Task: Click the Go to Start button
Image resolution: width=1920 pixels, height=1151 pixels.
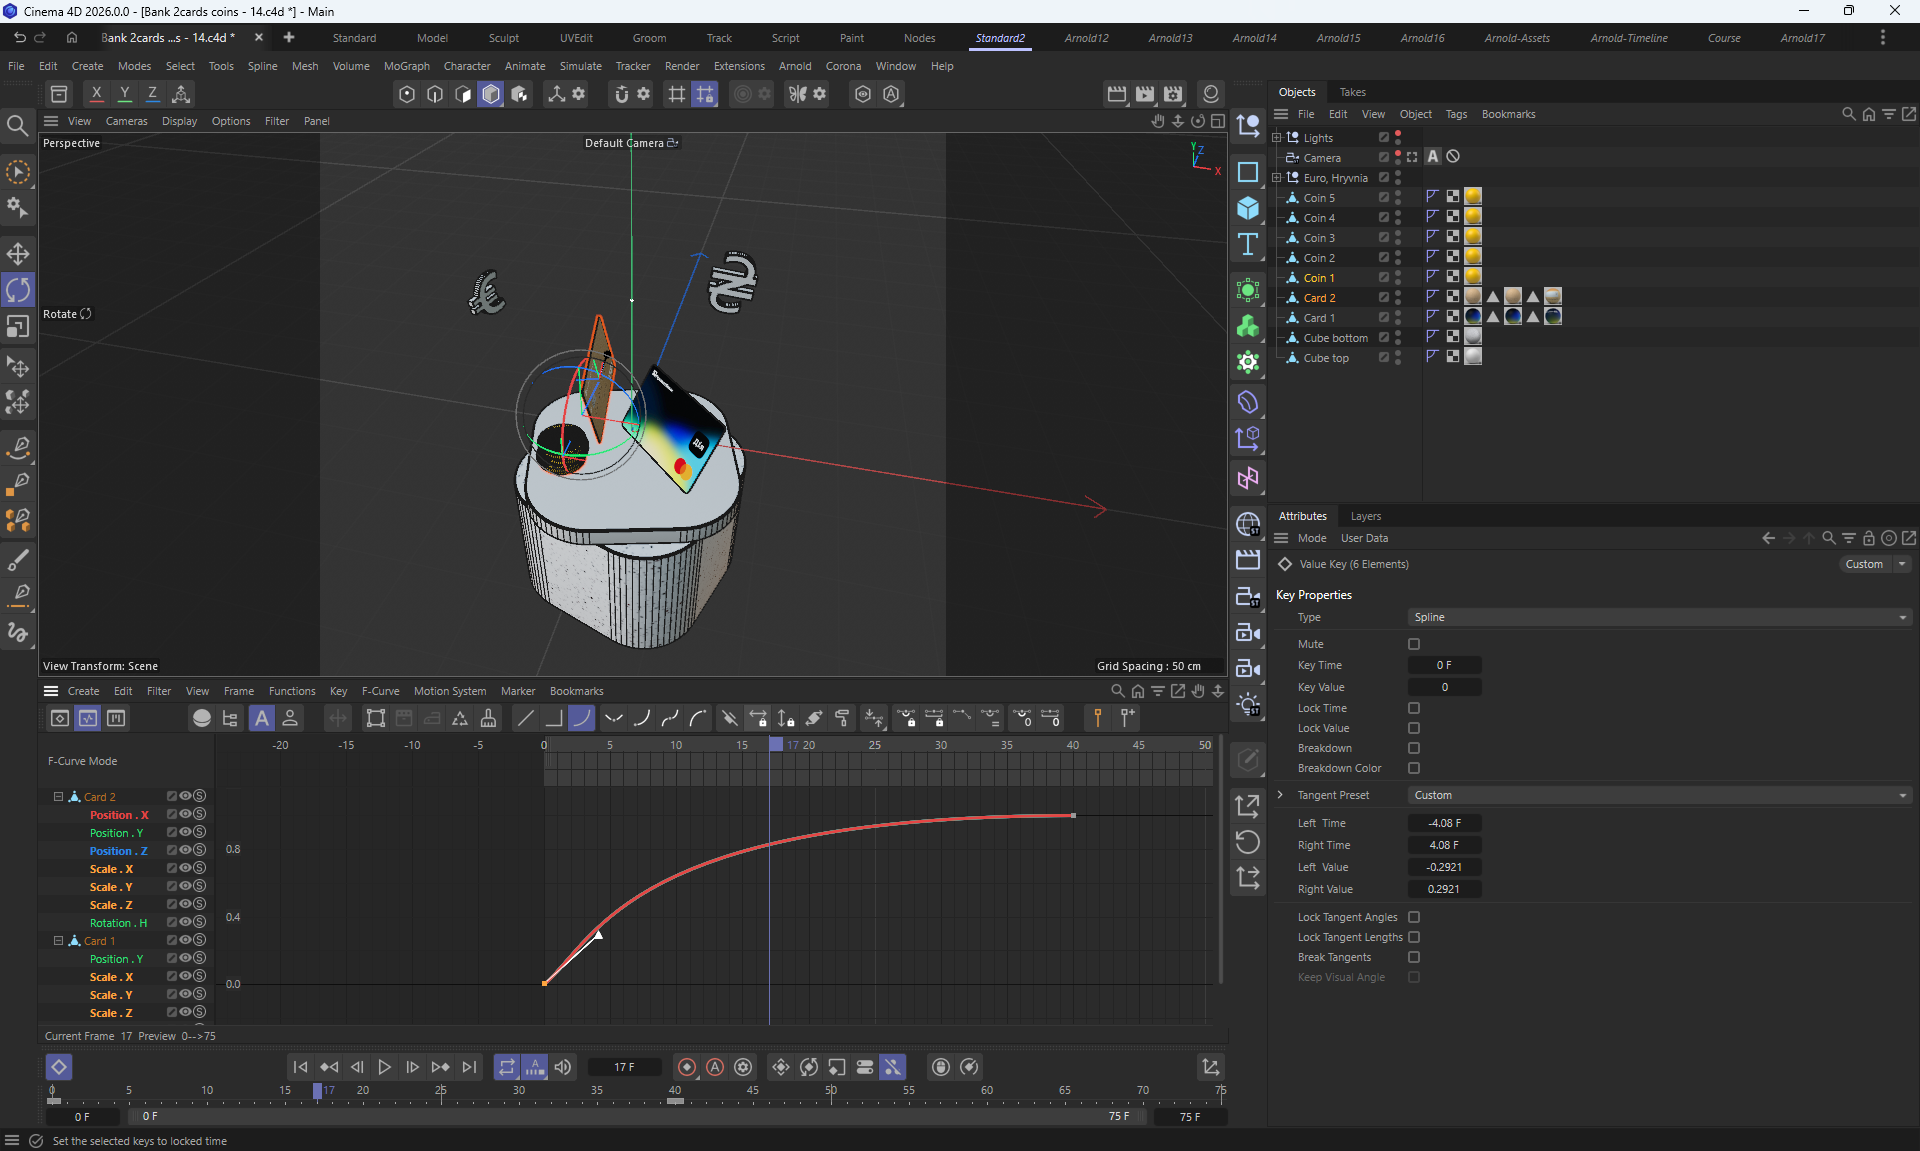Action: 300,1067
